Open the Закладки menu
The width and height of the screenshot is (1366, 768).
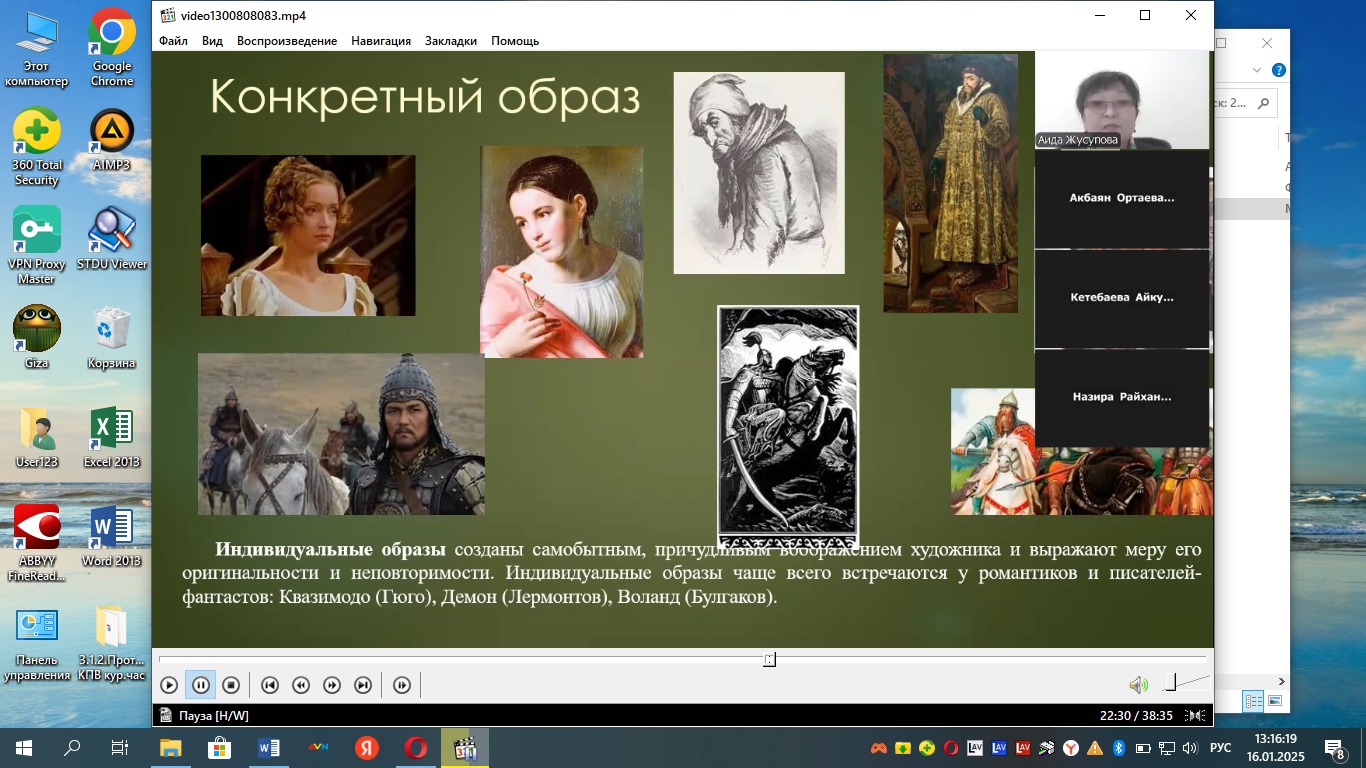coord(451,41)
